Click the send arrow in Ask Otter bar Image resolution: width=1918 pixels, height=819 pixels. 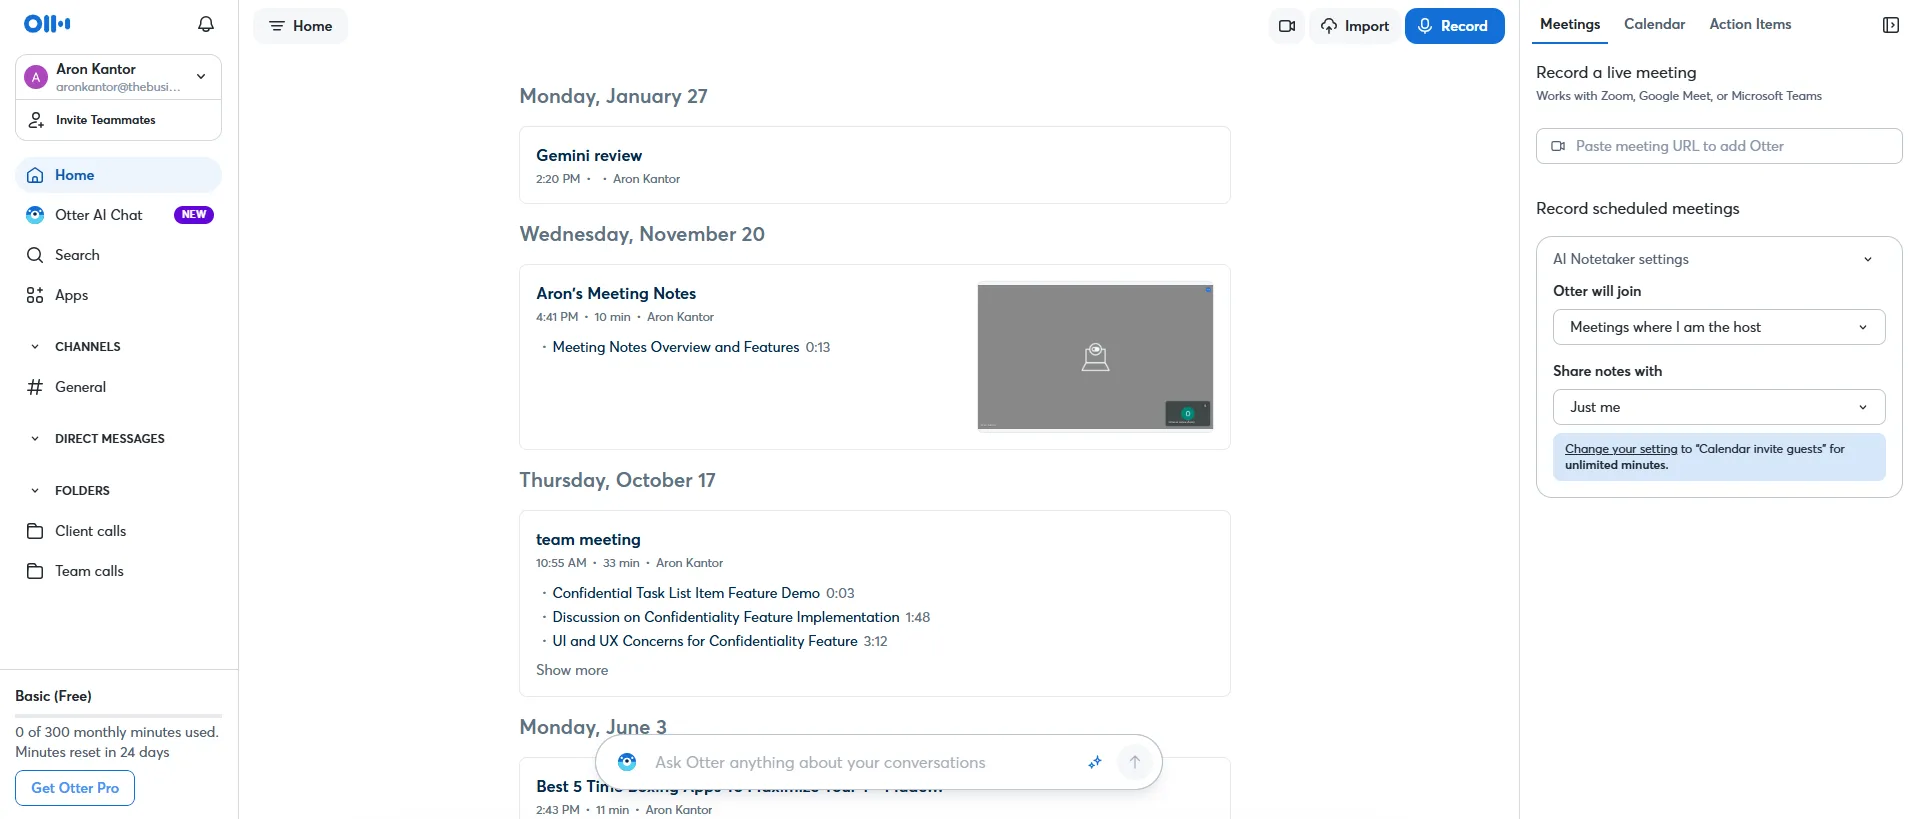[1135, 762]
